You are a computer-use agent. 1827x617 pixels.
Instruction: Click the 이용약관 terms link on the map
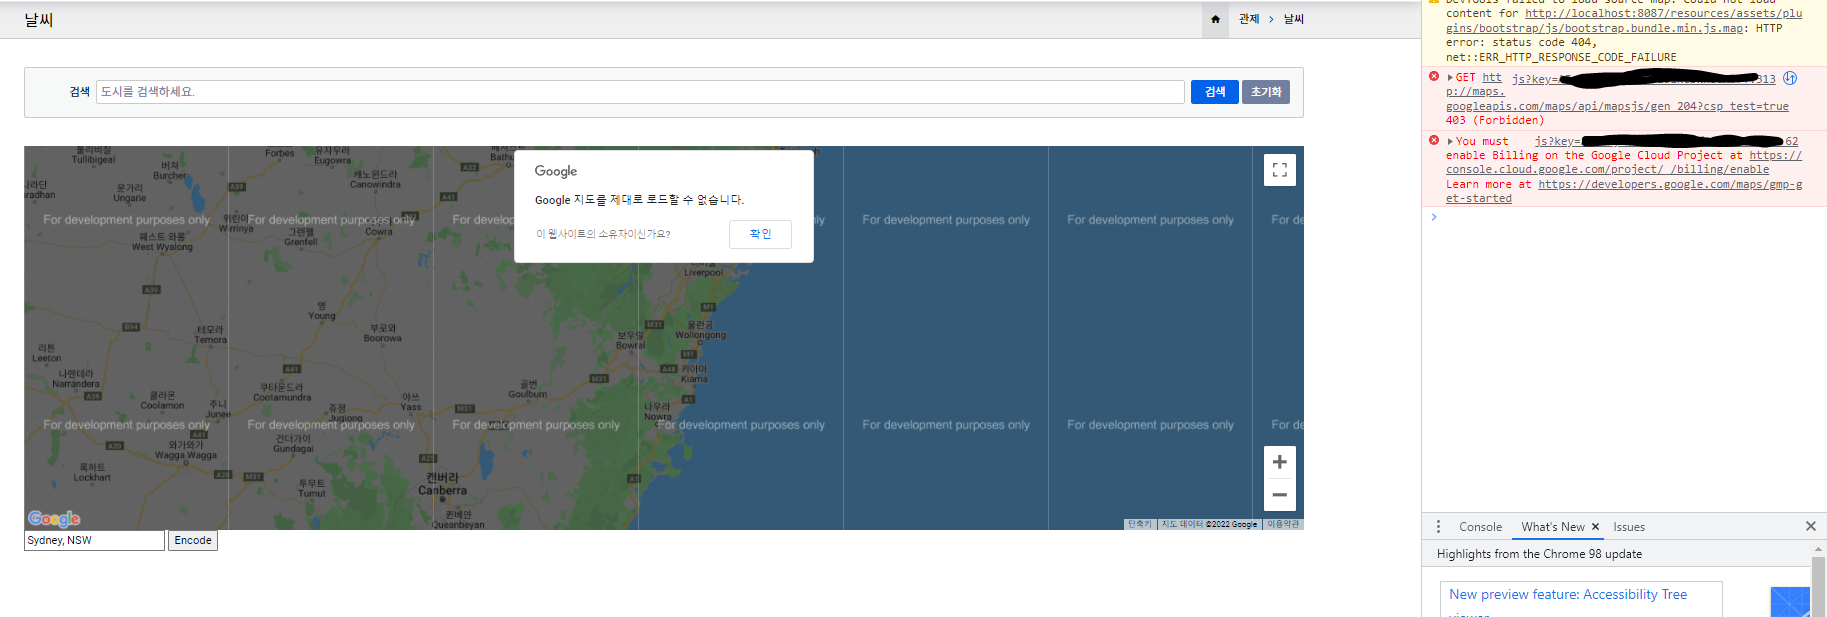click(x=1283, y=524)
